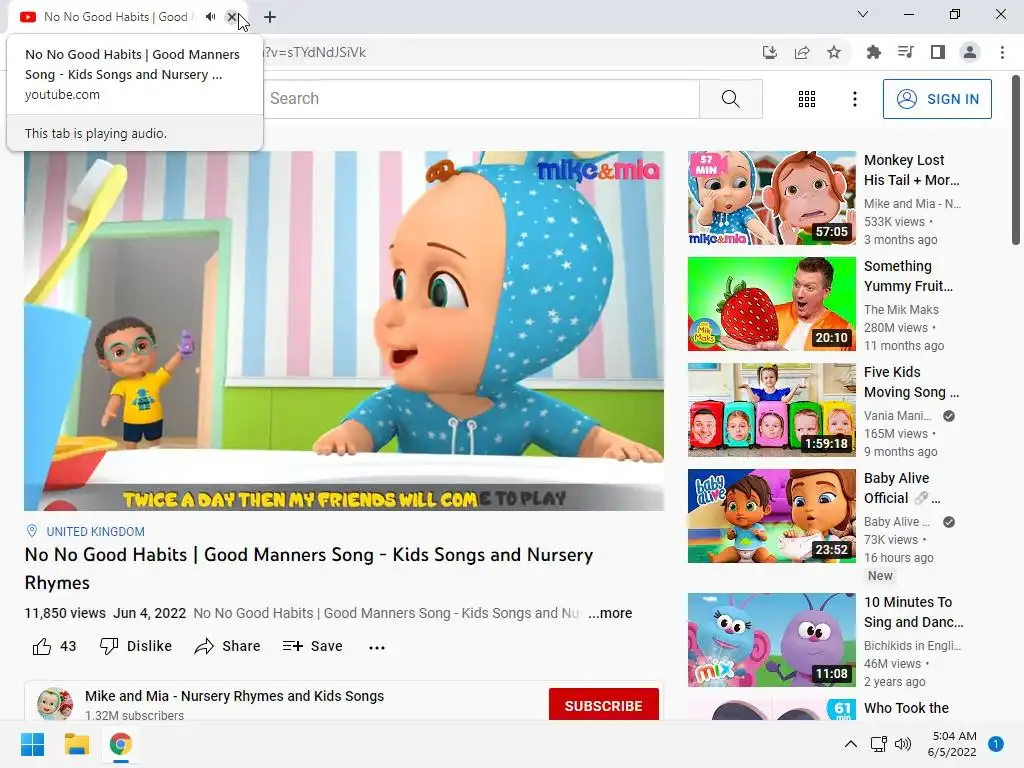Click the UNITED KINGDOM location link
This screenshot has height=768, width=1024.
[95, 532]
